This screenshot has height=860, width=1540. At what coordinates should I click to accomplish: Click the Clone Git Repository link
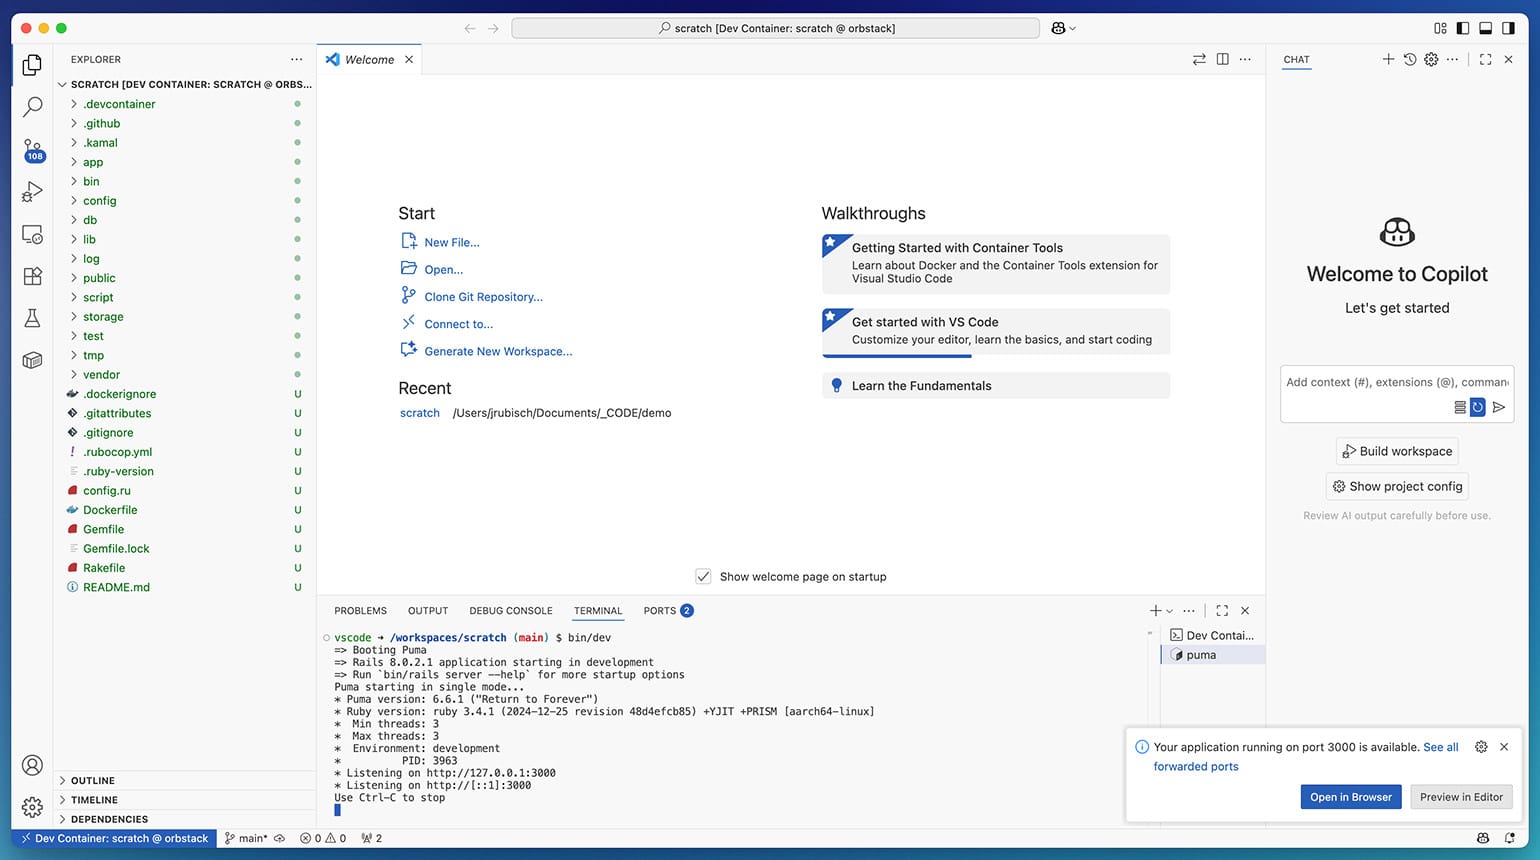pyautogui.click(x=483, y=297)
